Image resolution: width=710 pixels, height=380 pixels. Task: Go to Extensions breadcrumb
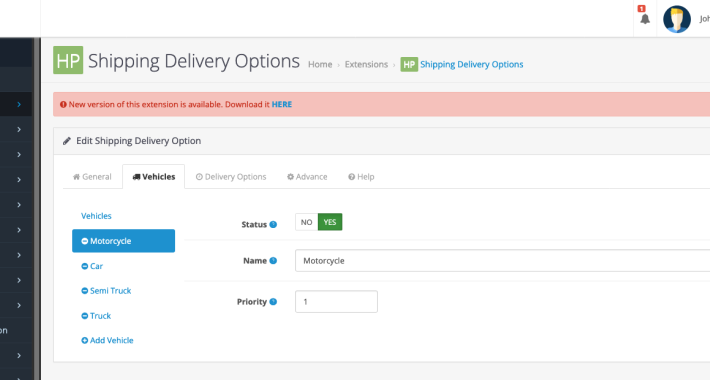point(366,64)
